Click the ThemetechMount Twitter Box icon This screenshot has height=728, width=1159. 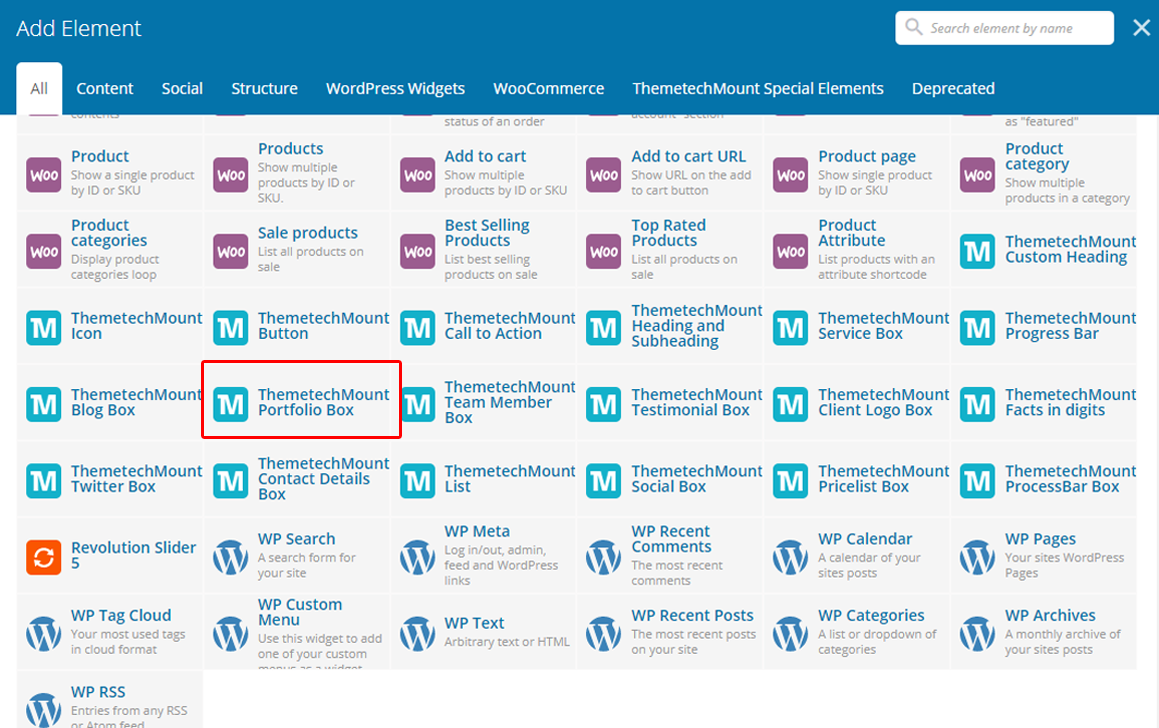tap(44, 480)
